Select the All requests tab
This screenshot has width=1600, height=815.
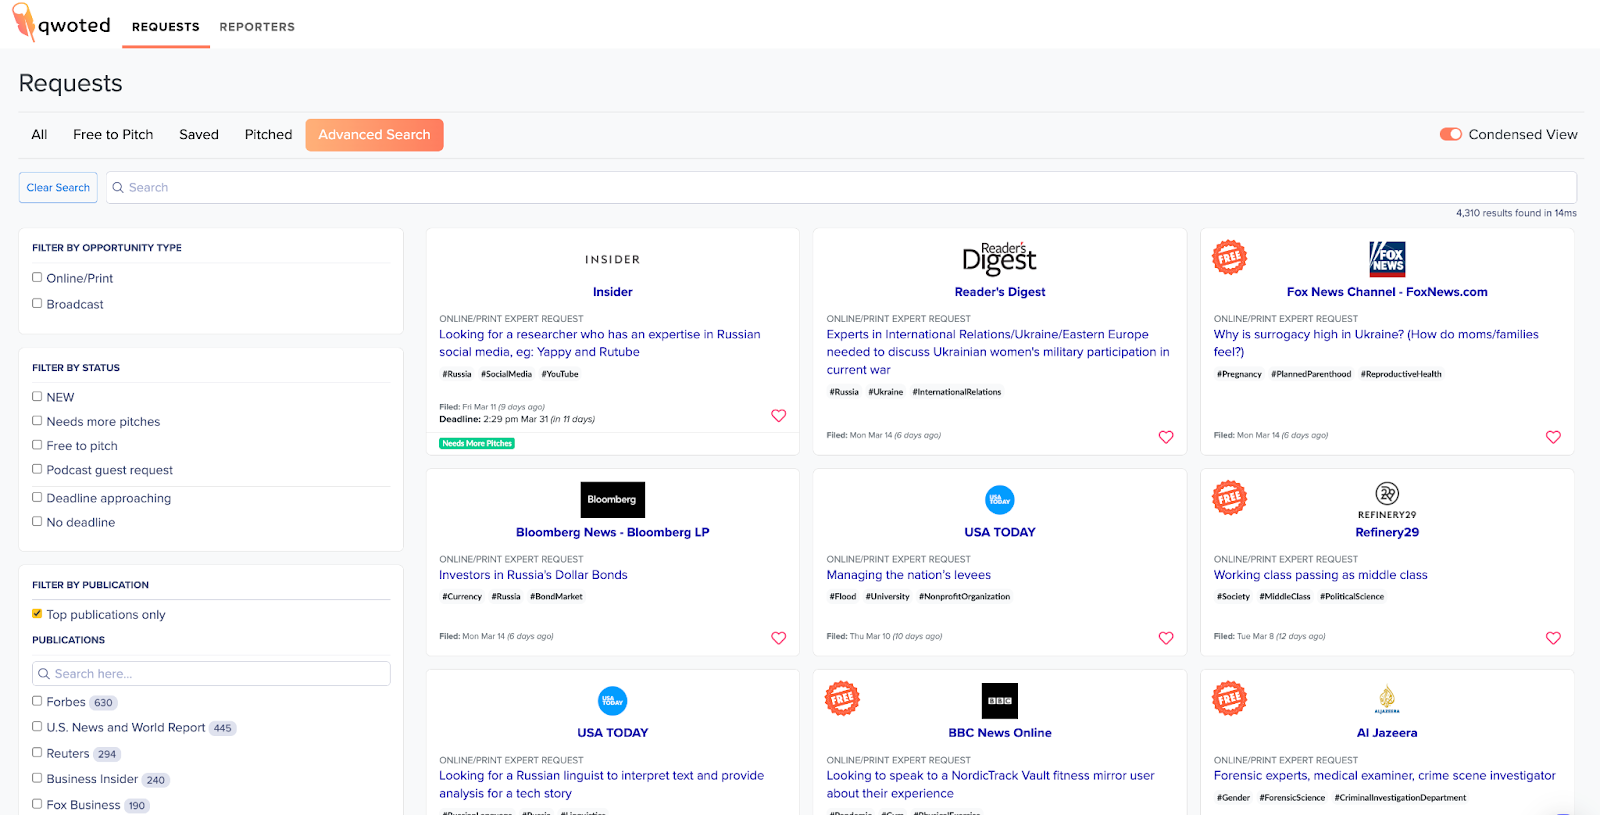click(x=39, y=135)
